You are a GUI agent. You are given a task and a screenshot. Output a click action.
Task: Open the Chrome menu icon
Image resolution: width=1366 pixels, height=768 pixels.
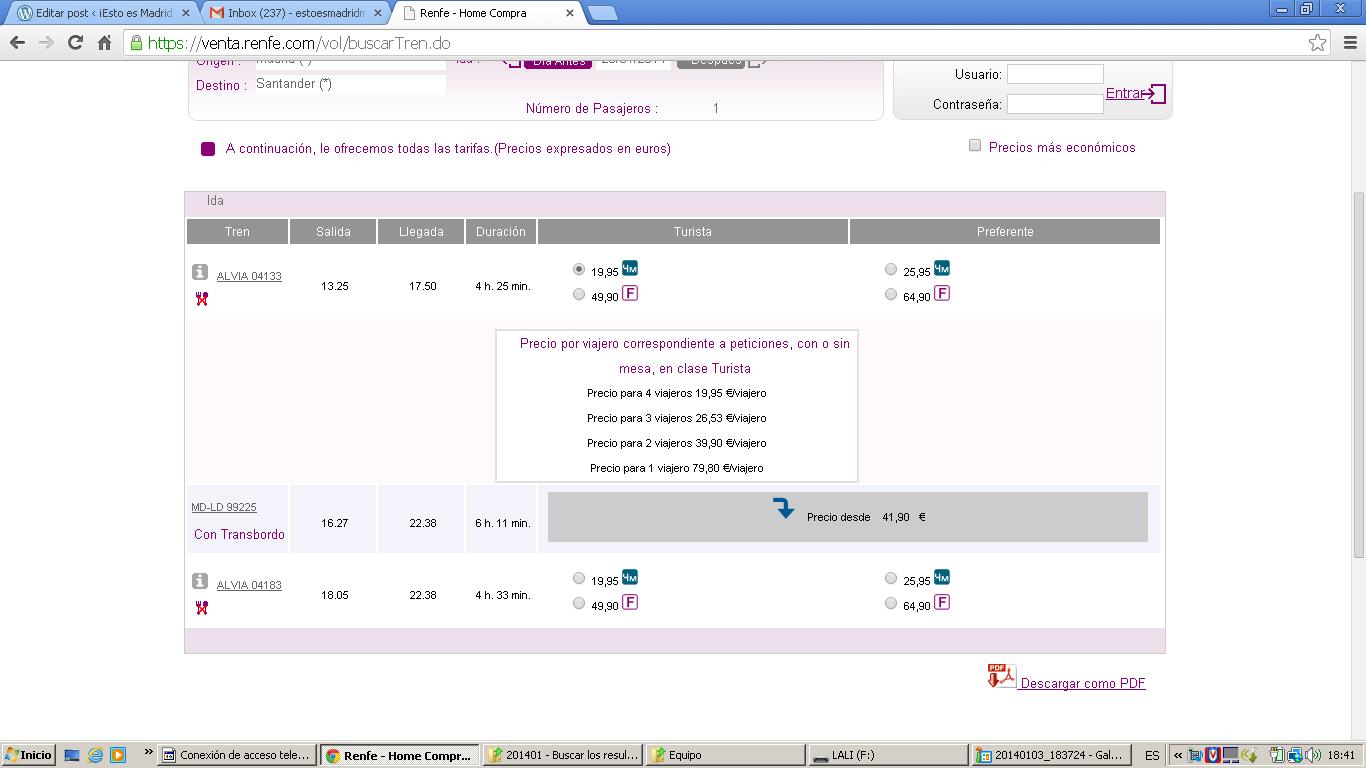click(1350, 42)
